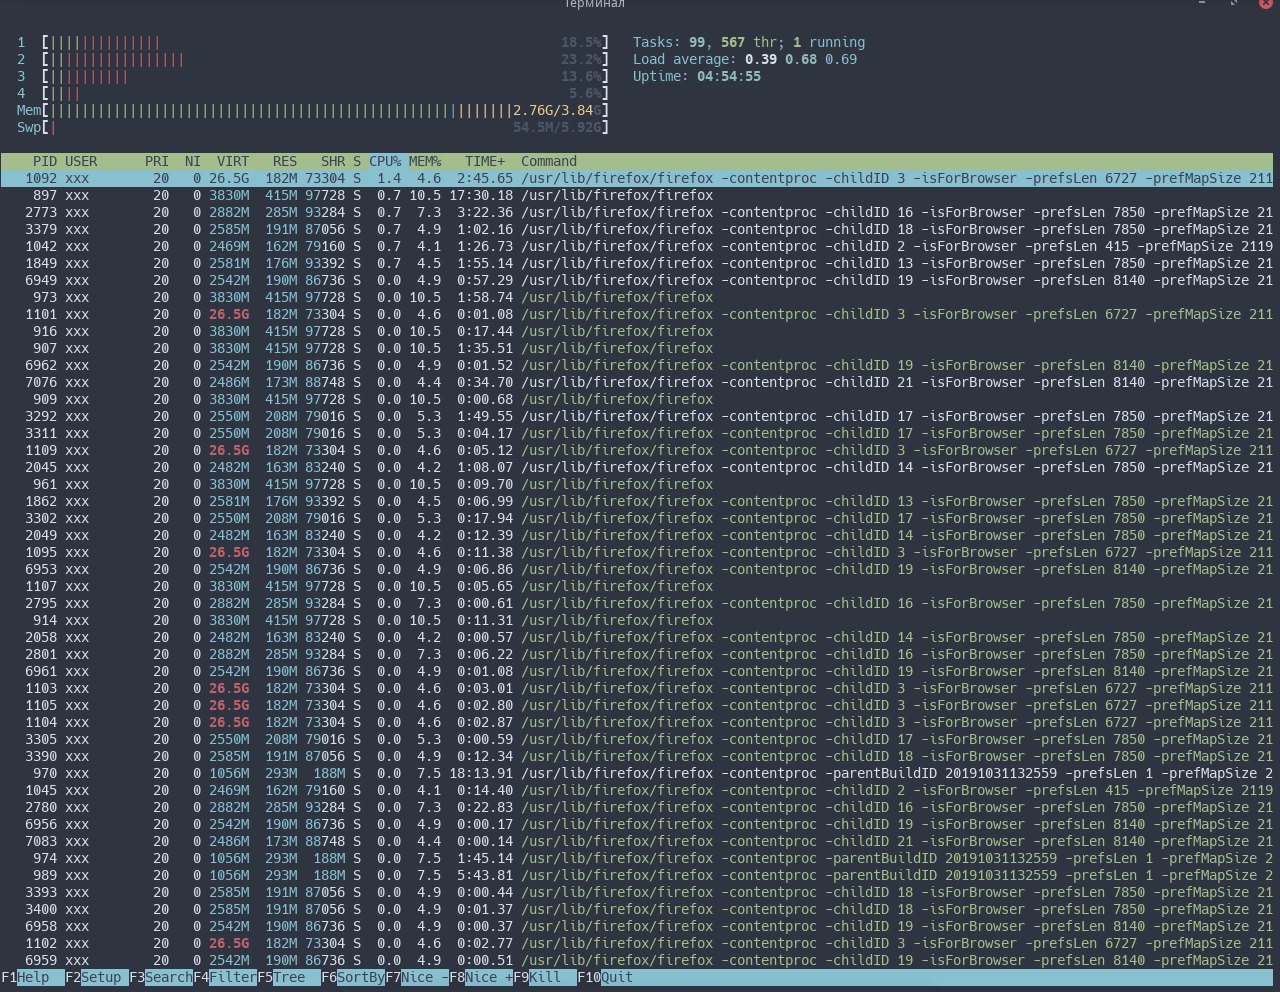The height and width of the screenshot is (992, 1280).
Task: Select firefox thread row PID 916
Action: tap(637, 331)
